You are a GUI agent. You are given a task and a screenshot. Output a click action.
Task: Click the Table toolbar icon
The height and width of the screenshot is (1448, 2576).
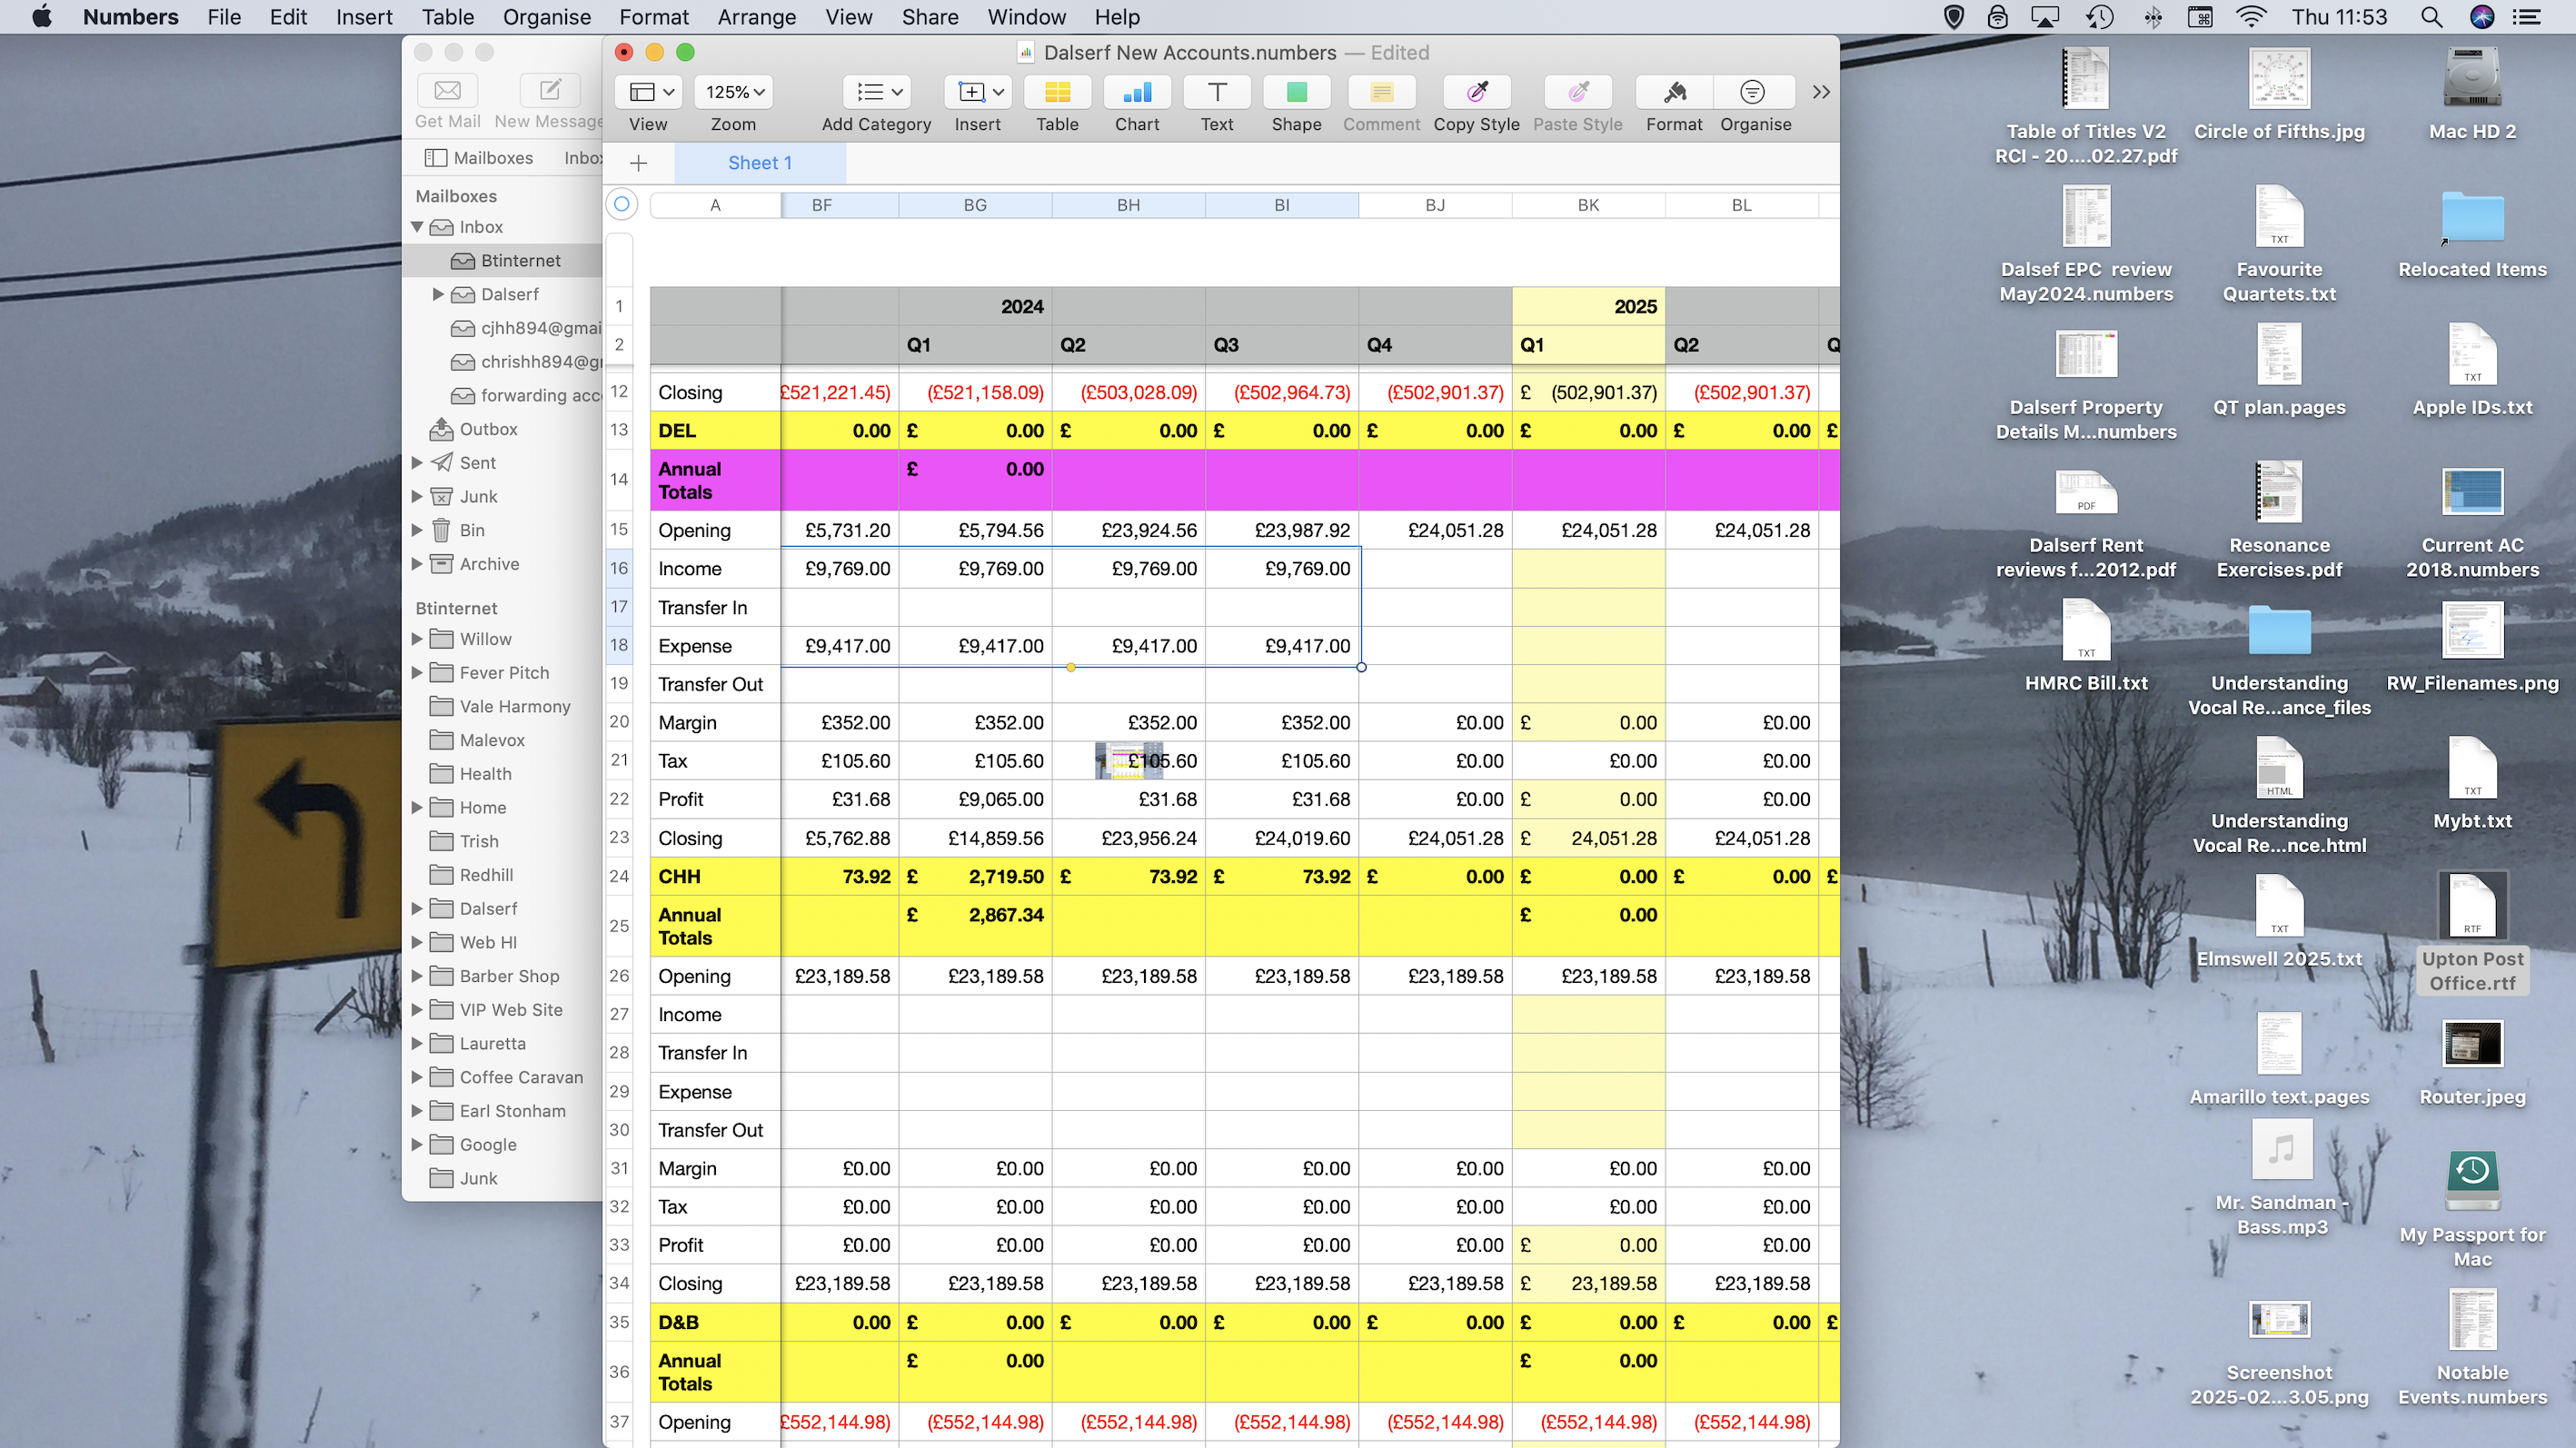coord(1057,93)
